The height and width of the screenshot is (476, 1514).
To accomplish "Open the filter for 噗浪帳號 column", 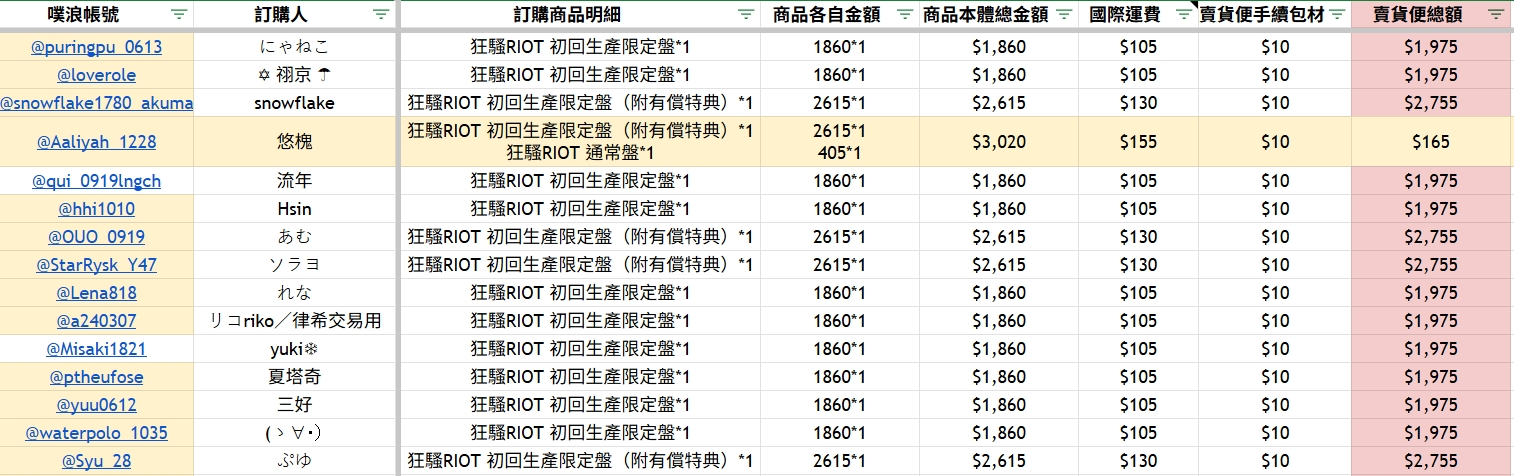I will pos(179,14).
